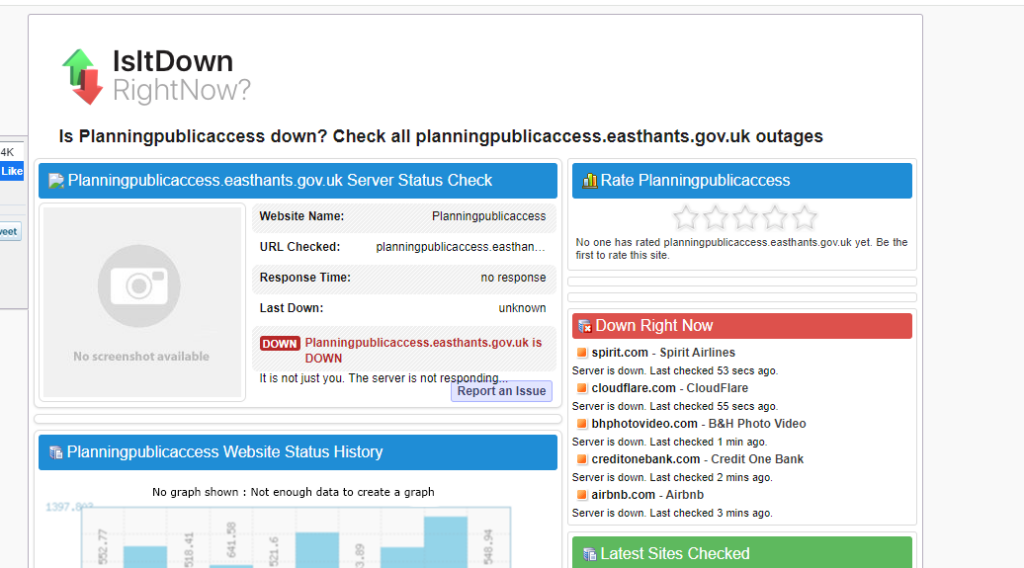
Task: Click the Down Right Now header icon
Action: pyautogui.click(x=584, y=326)
